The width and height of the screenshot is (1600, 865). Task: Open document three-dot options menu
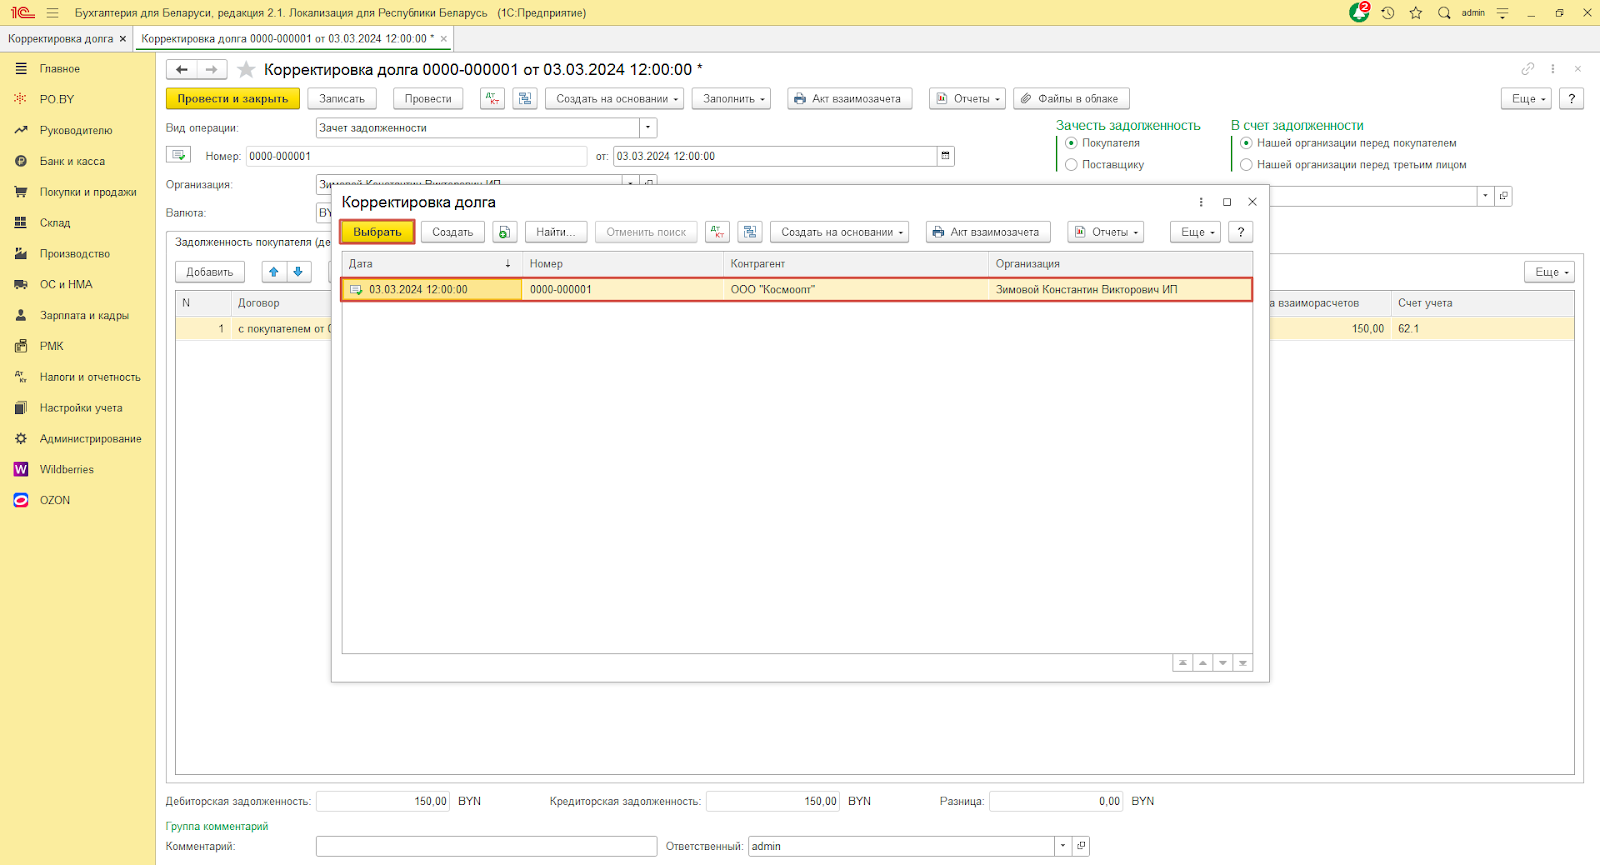(x=1553, y=69)
